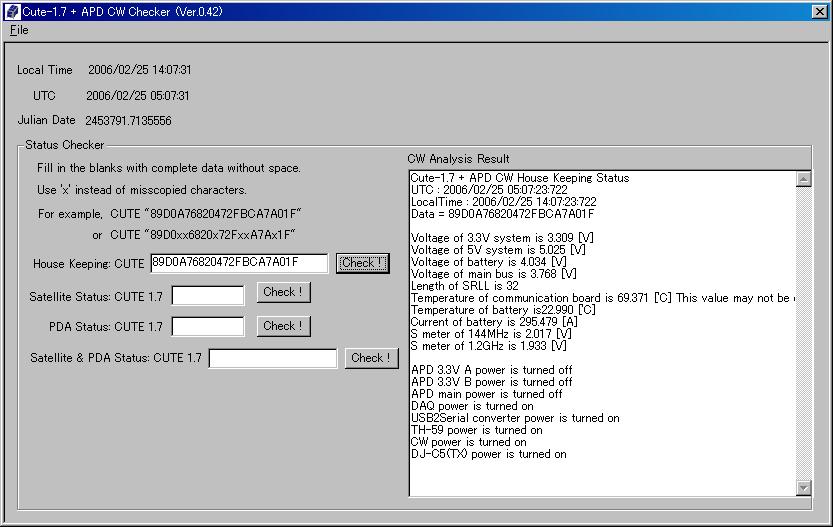Click the 'Cute-1.7 + APD CW House Keeping Status' line
Image resolution: width=833 pixels, height=527 pixels.
[520, 178]
